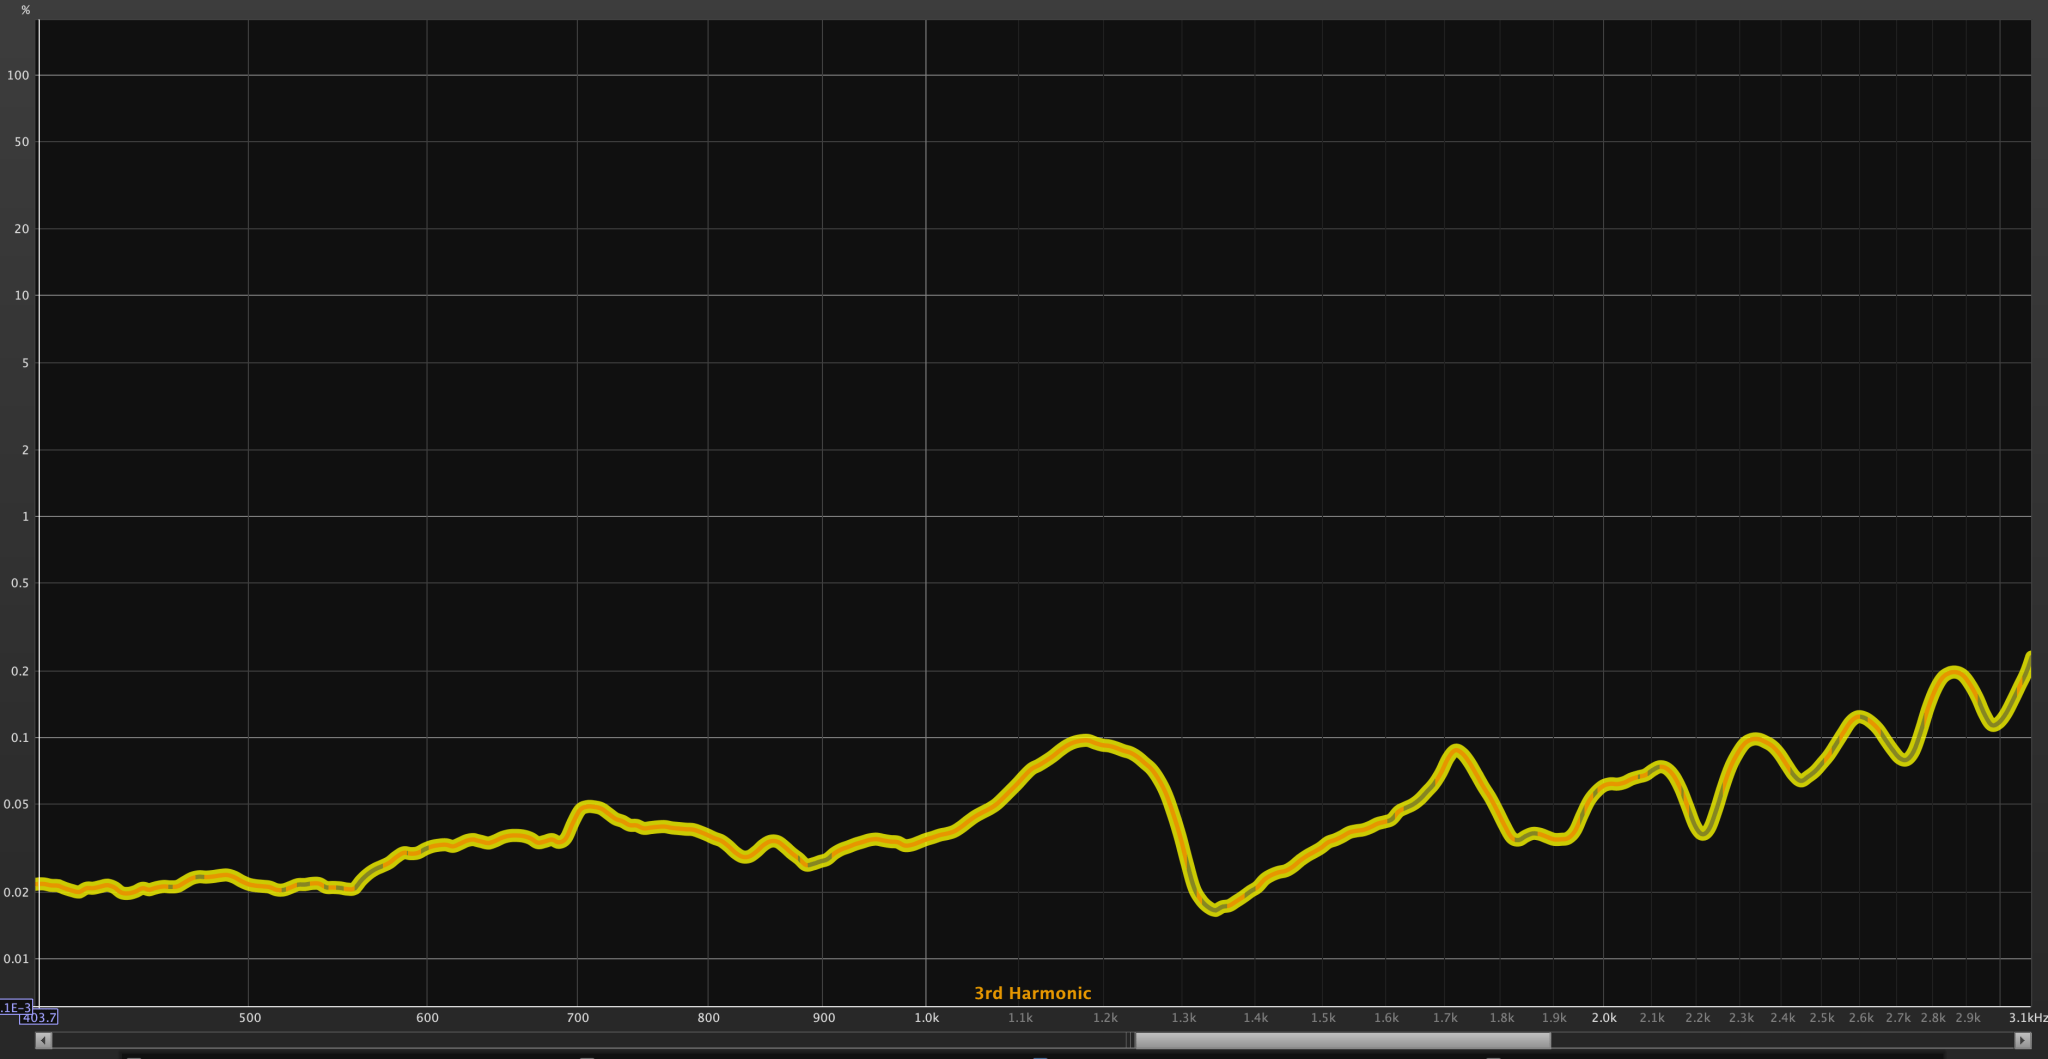Click the '2.2k' frequency axis label
Image resolution: width=2048 pixels, height=1059 pixels.
click(1698, 1018)
